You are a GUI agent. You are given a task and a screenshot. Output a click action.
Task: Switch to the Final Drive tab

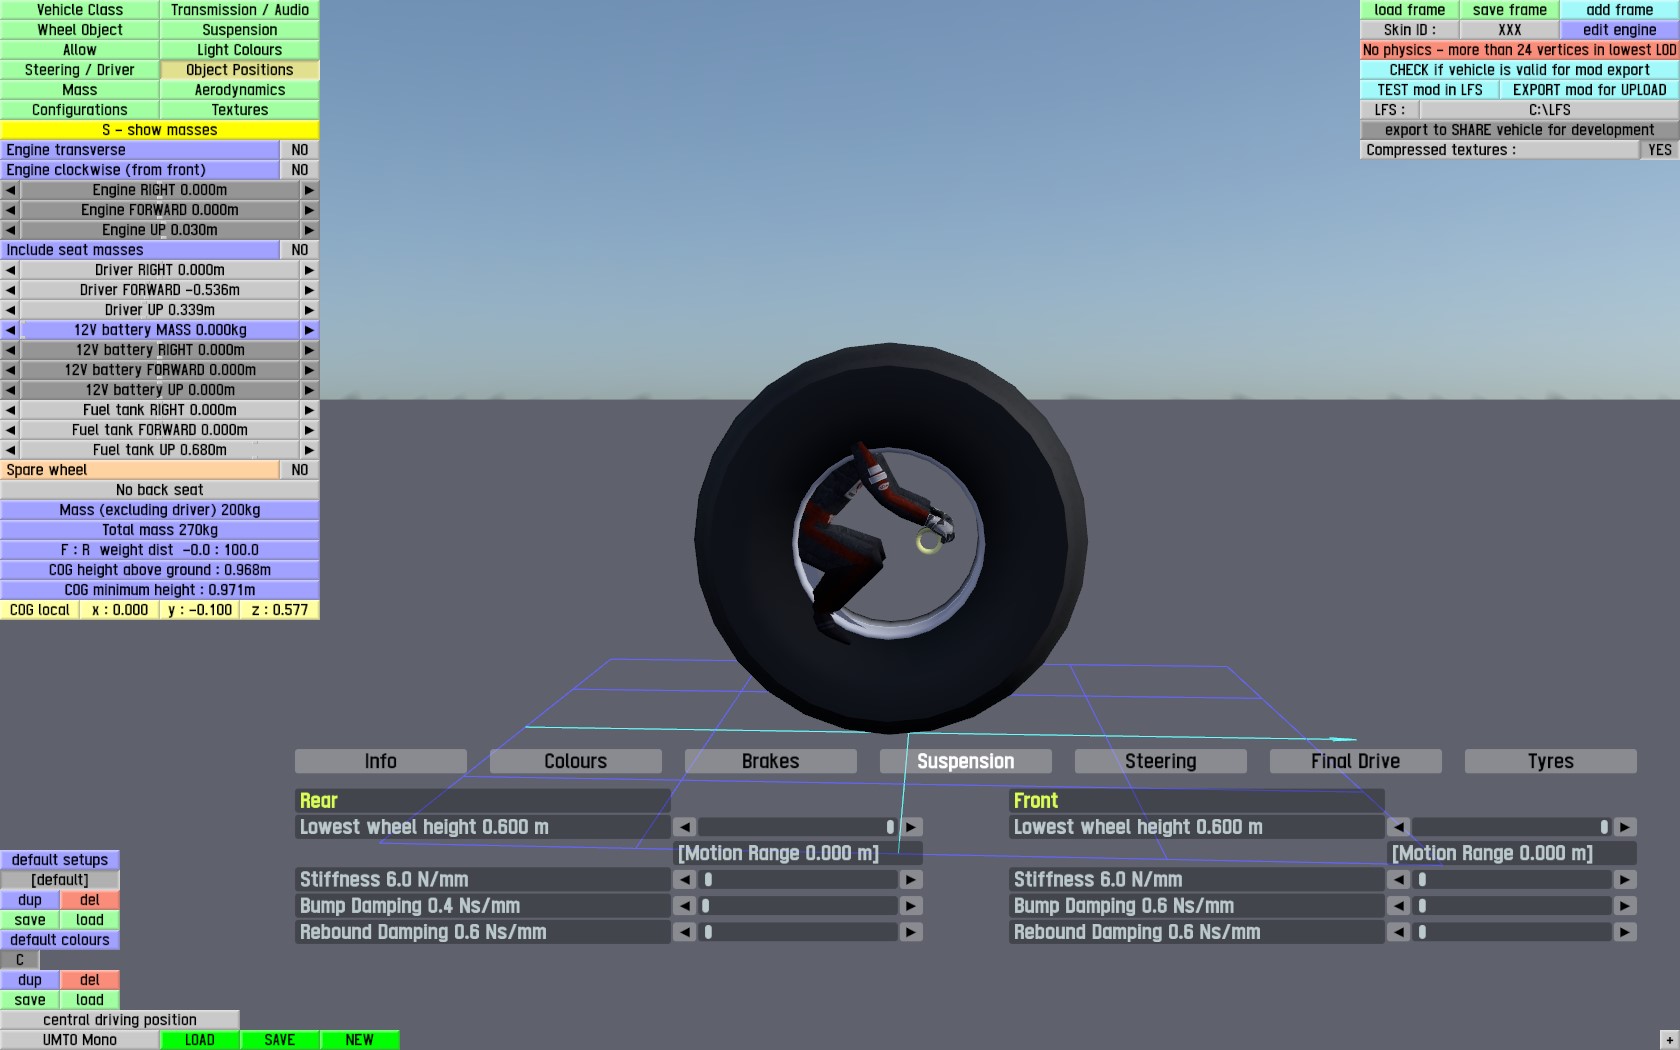(x=1356, y=761)
